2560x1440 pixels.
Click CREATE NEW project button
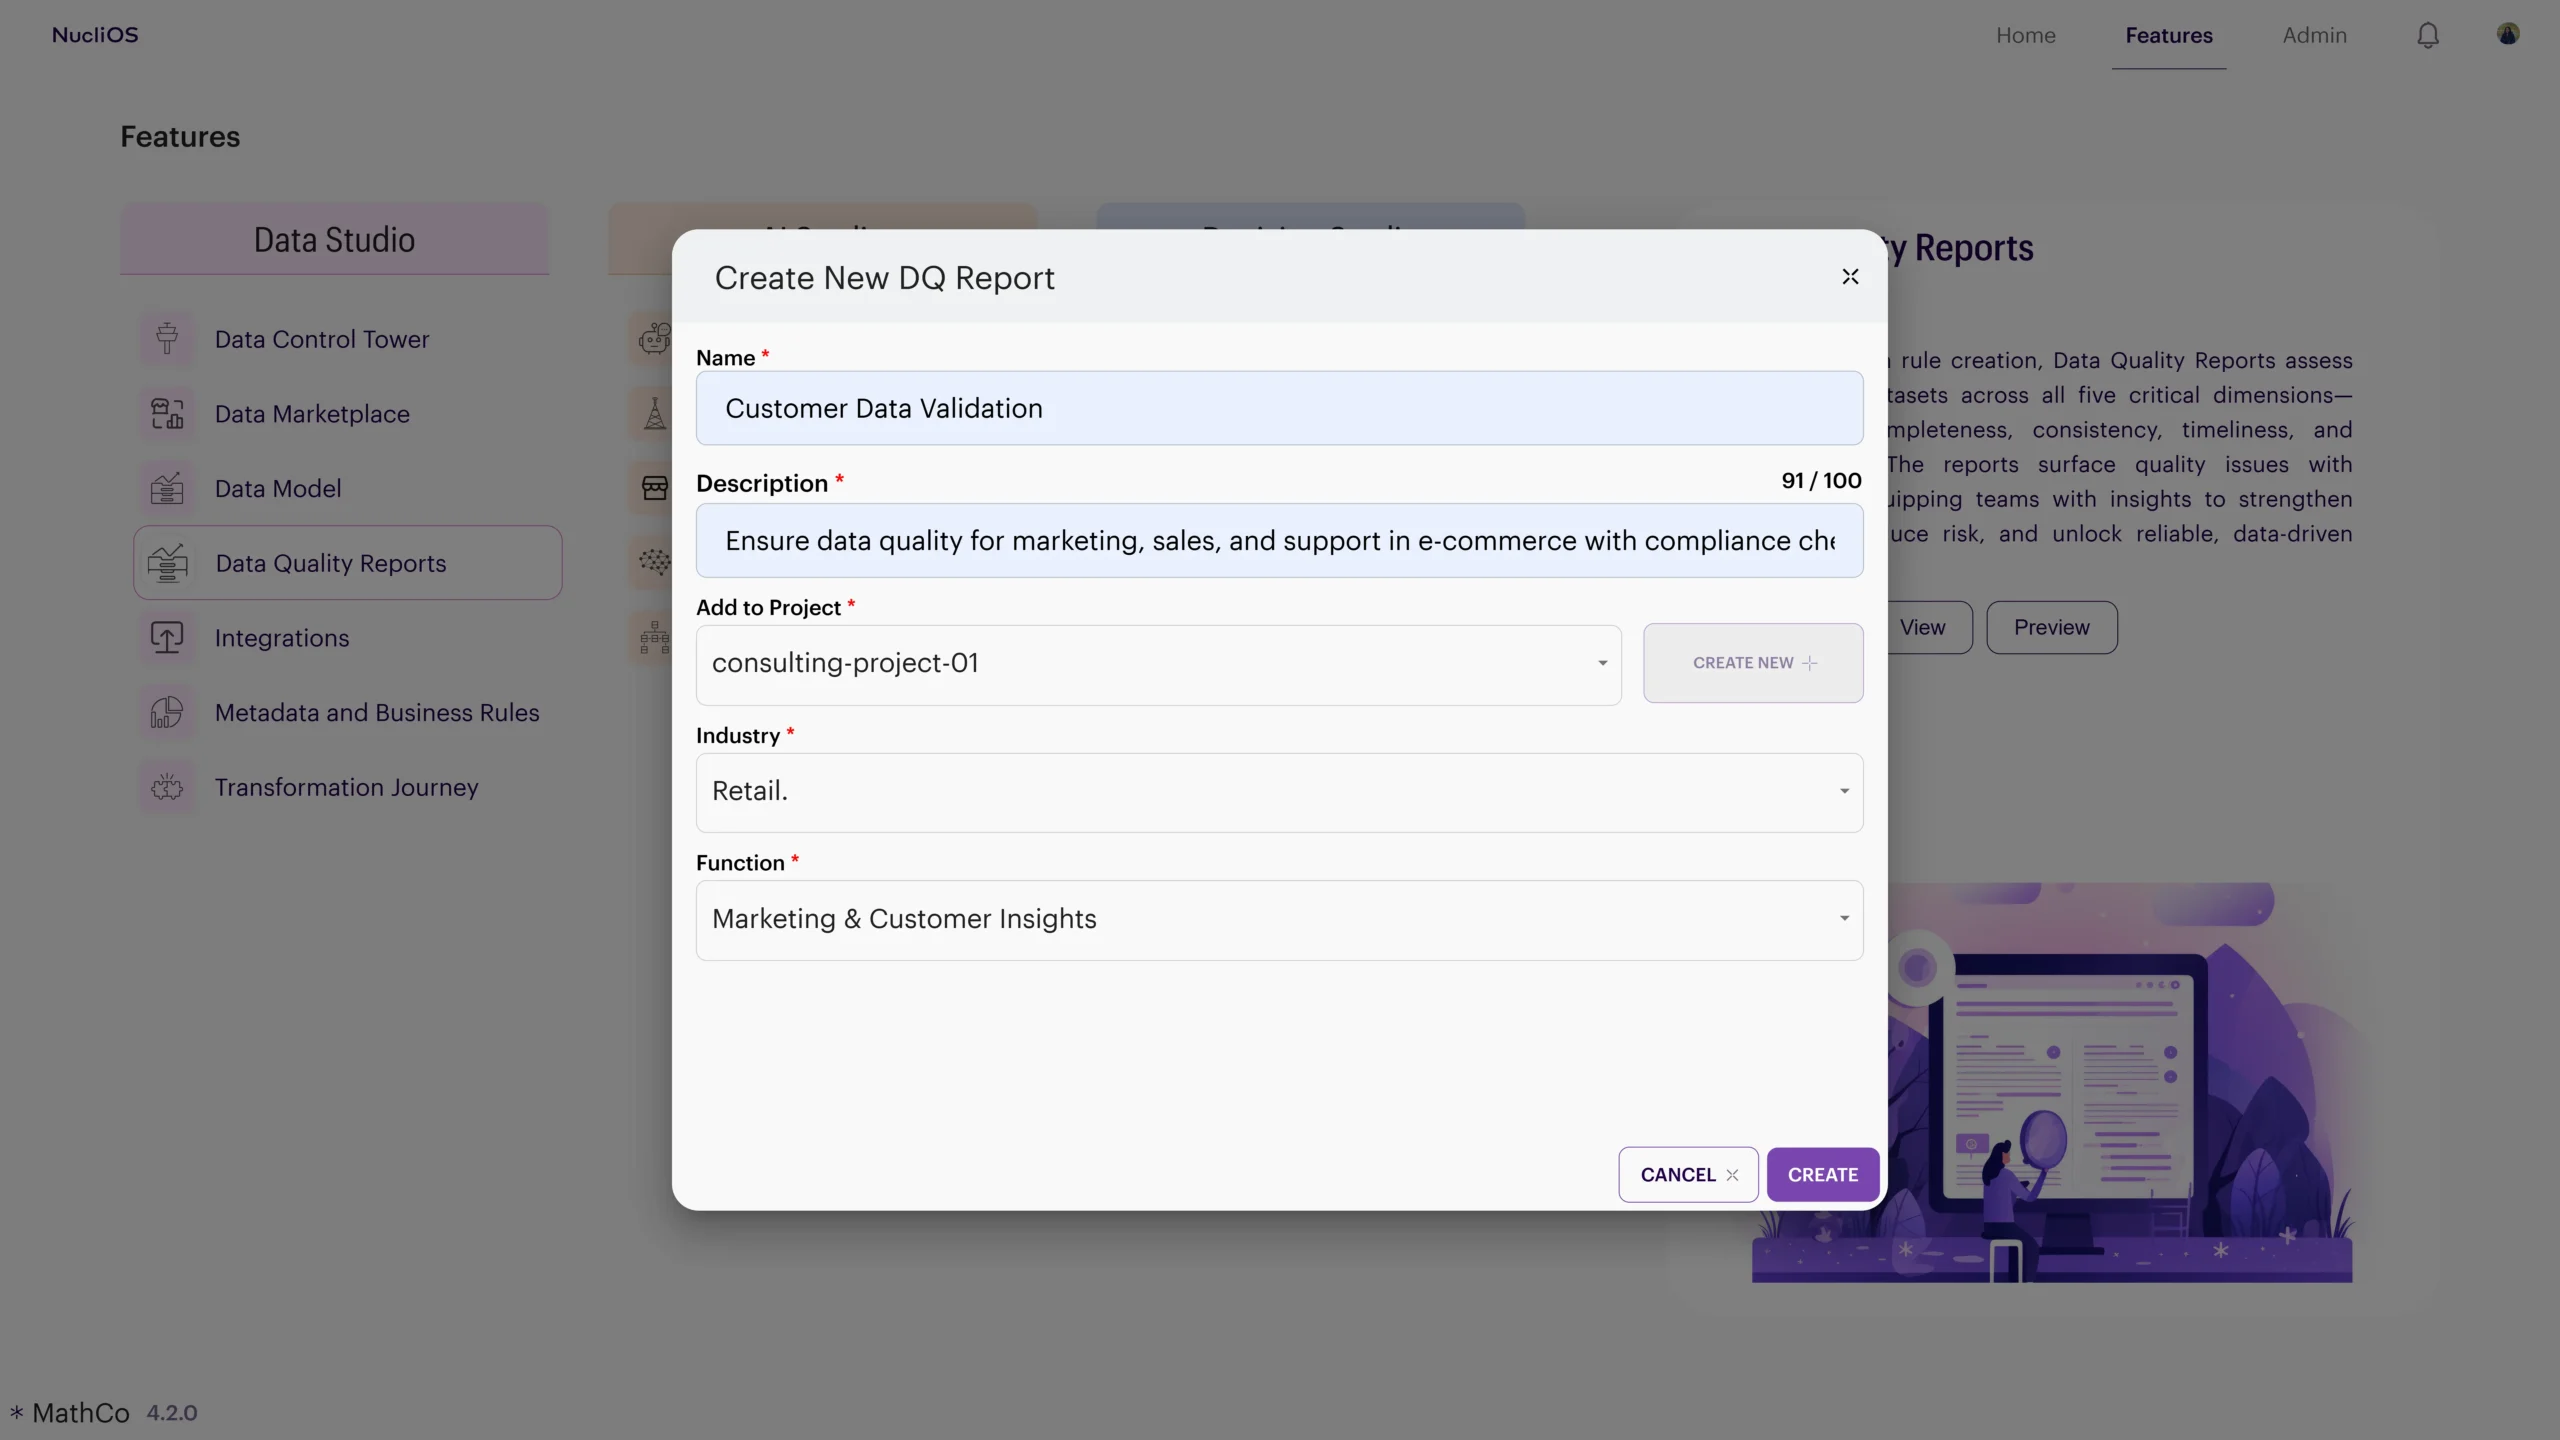pos(1753,663)
